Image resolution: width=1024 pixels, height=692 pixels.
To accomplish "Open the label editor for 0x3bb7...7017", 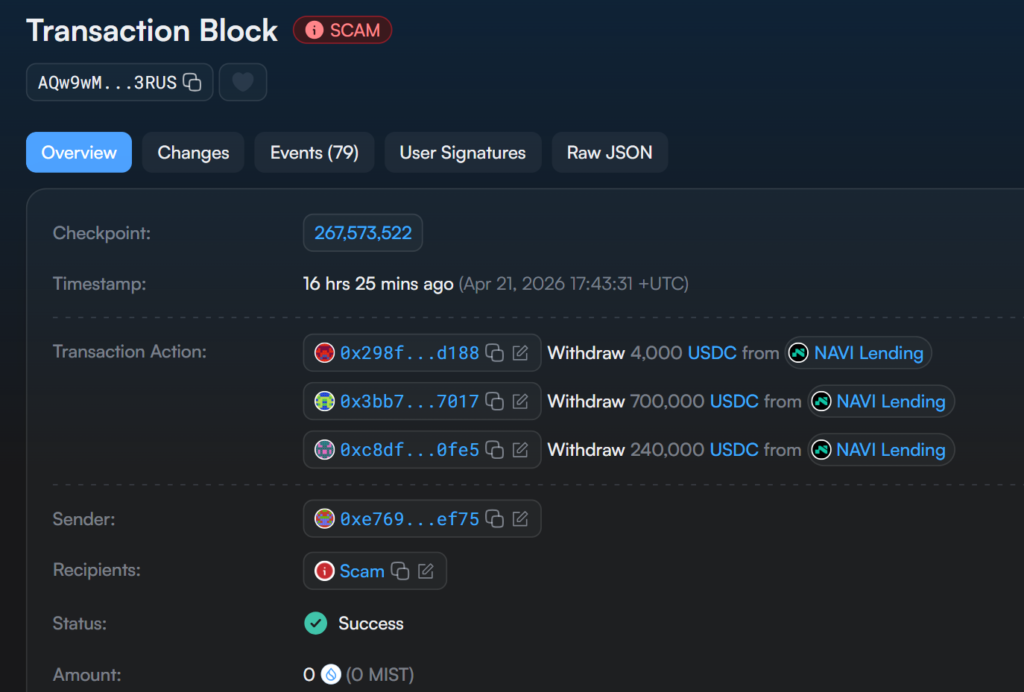I will pos(520,401).
